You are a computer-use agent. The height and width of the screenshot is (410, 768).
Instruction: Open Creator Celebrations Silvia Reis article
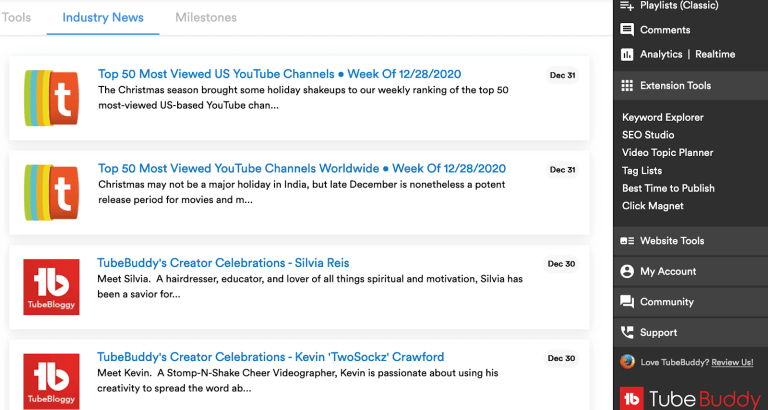[223, 263]
